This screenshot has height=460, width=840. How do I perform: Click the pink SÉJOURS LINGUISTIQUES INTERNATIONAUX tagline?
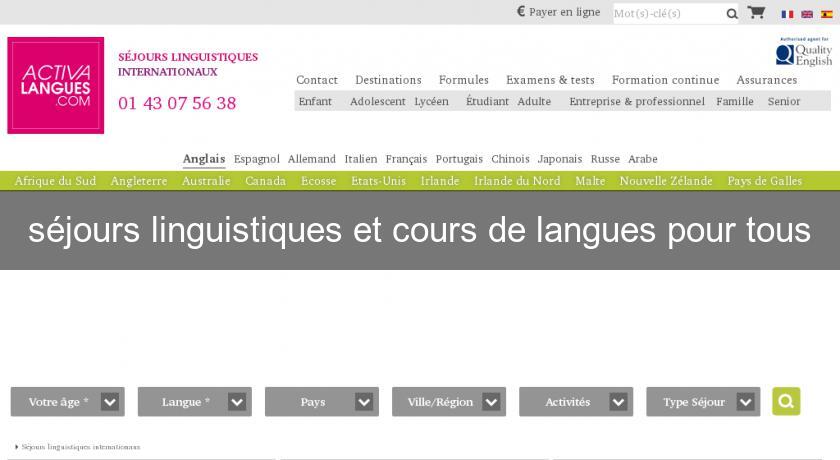pyautogui.click(x=188, y=64)
